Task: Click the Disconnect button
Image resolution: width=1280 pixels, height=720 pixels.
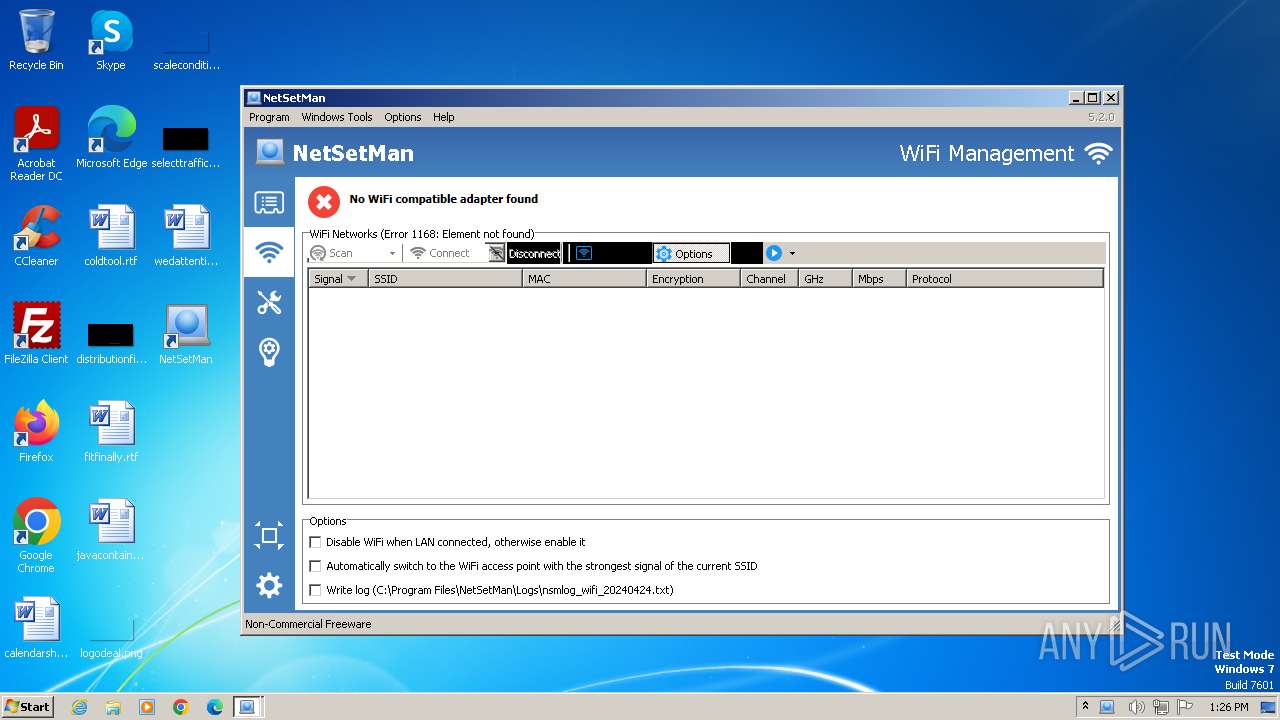Action: pyautogui.click(x=525, y=253)
